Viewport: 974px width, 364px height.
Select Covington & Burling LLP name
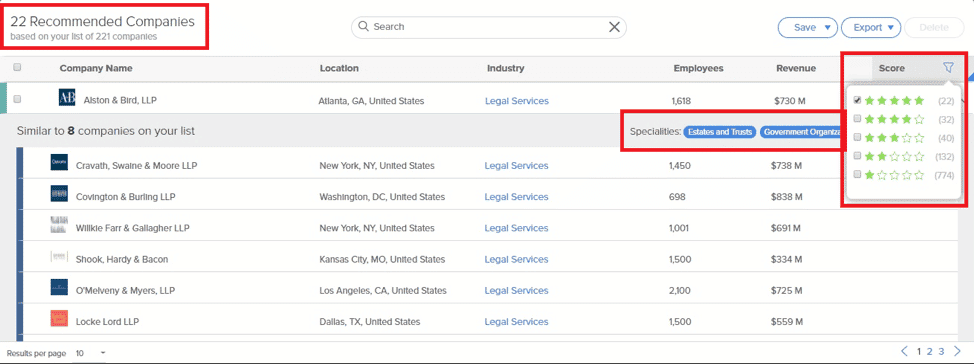[125, 197]
